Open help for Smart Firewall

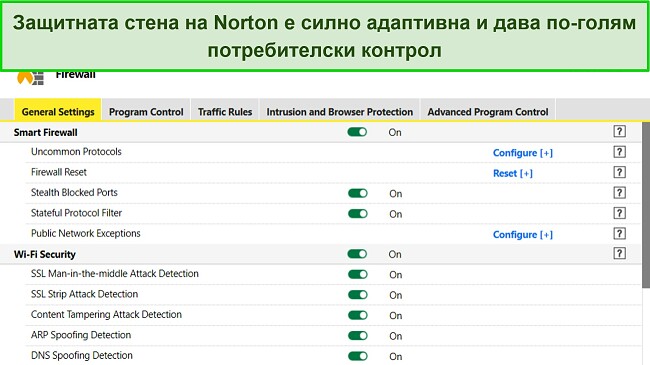pyautogui.click(x=619, y=131)
